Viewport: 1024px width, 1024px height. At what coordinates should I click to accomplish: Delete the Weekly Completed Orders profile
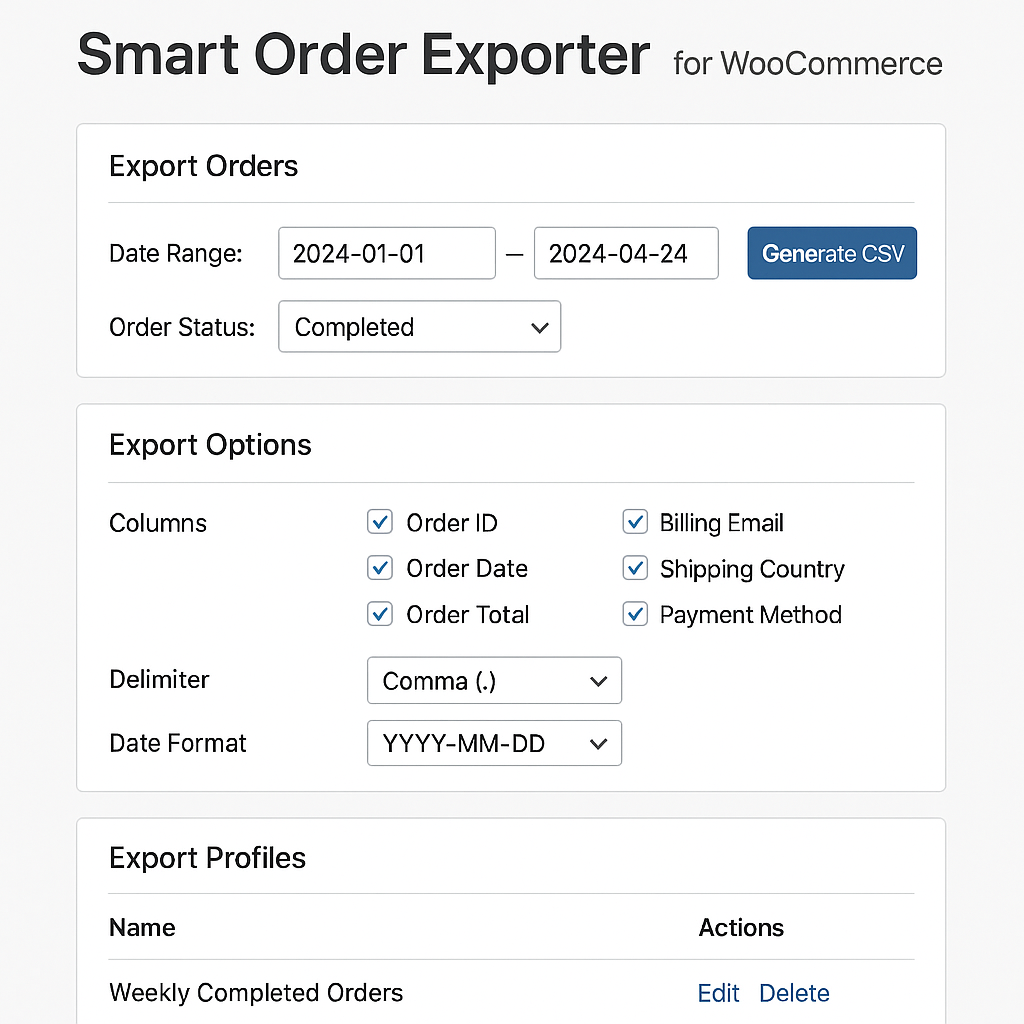pos(794,993)
